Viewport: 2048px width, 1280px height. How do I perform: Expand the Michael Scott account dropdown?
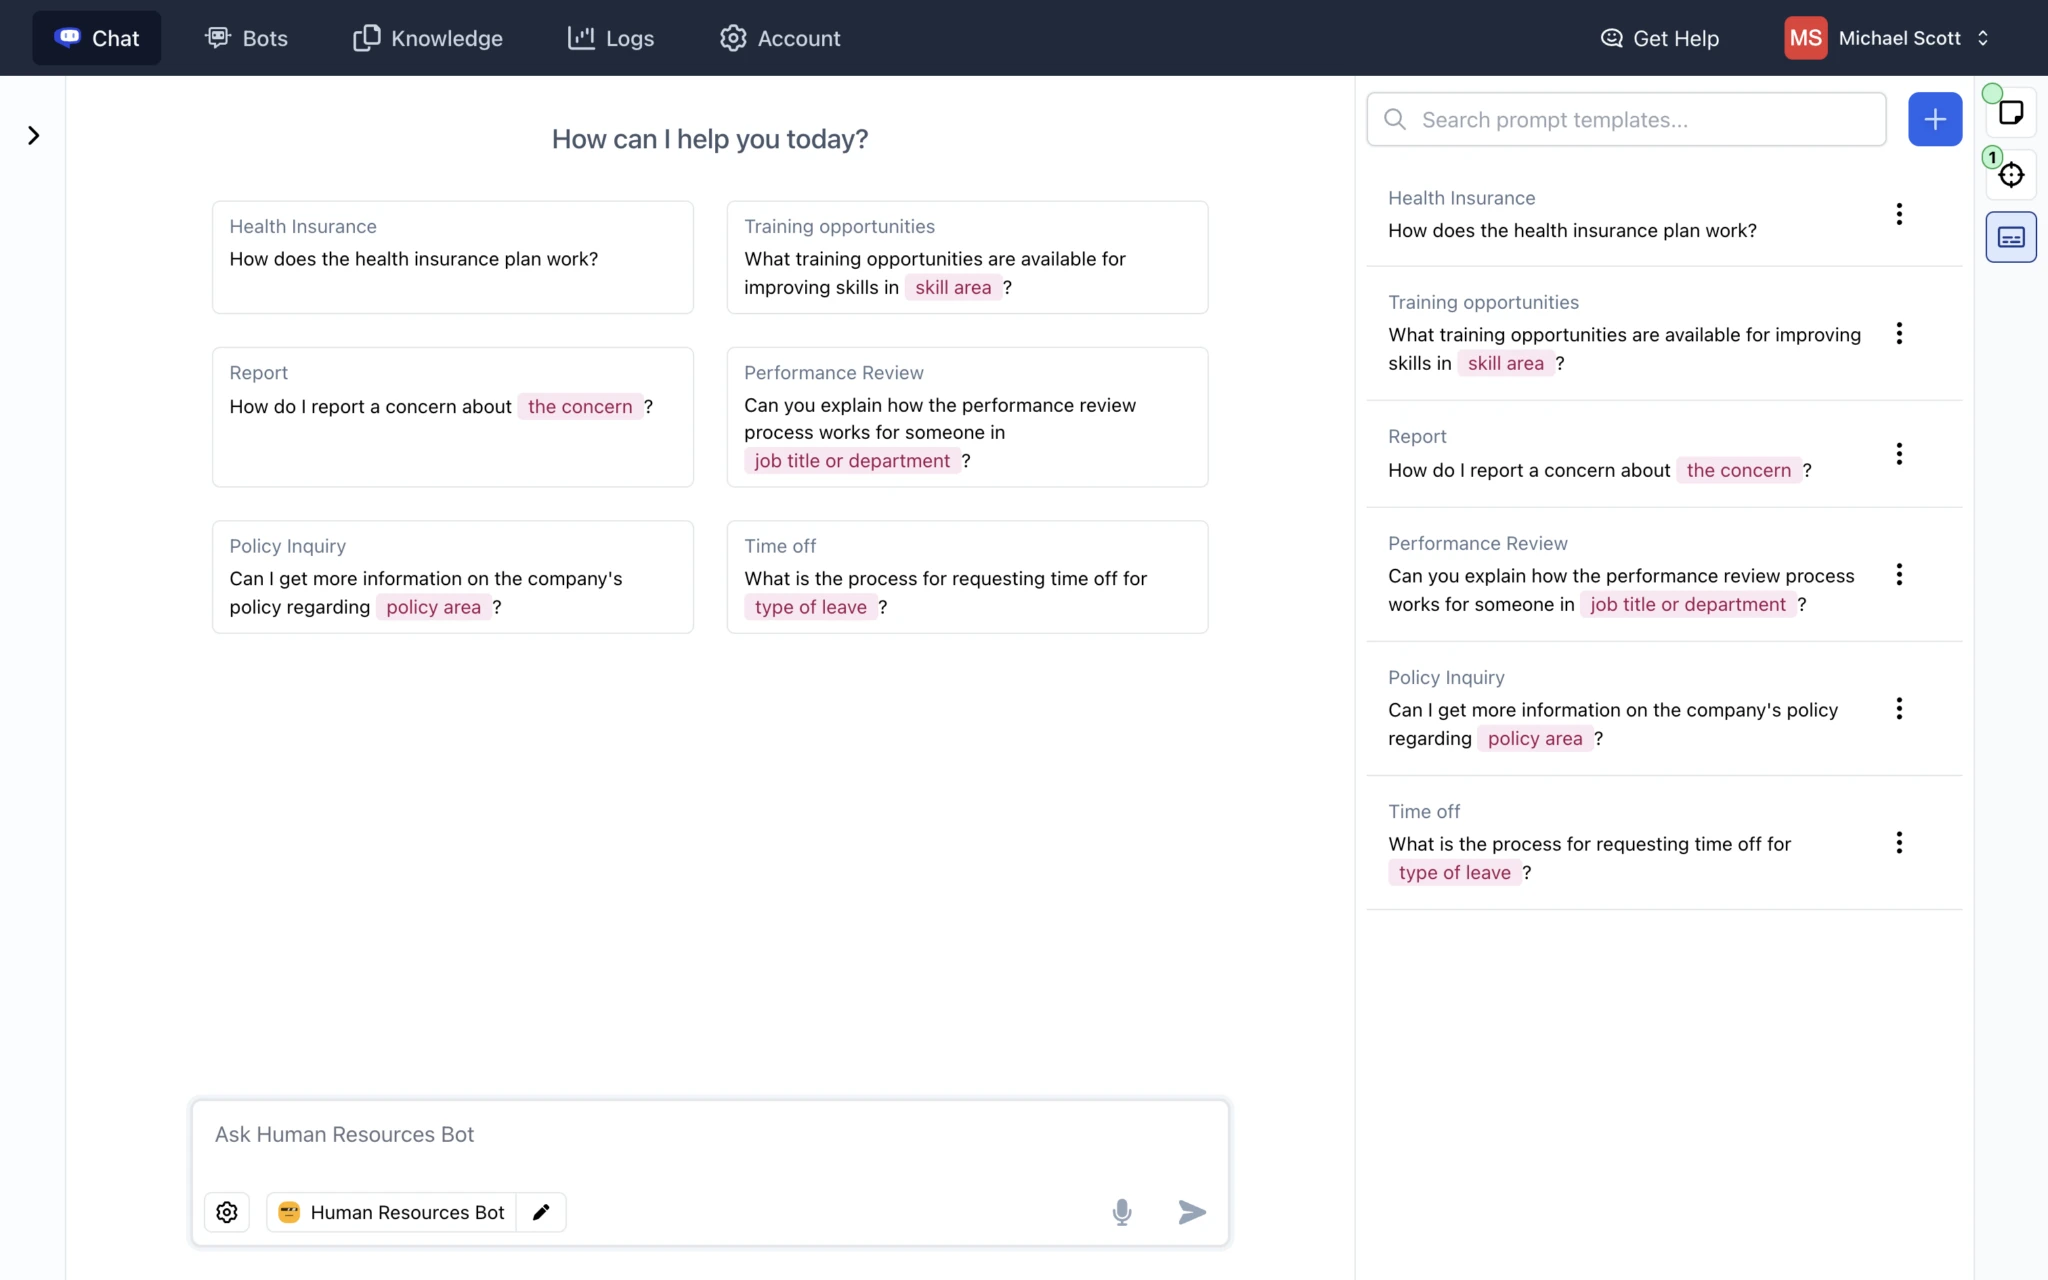(x=1983, y=37)
